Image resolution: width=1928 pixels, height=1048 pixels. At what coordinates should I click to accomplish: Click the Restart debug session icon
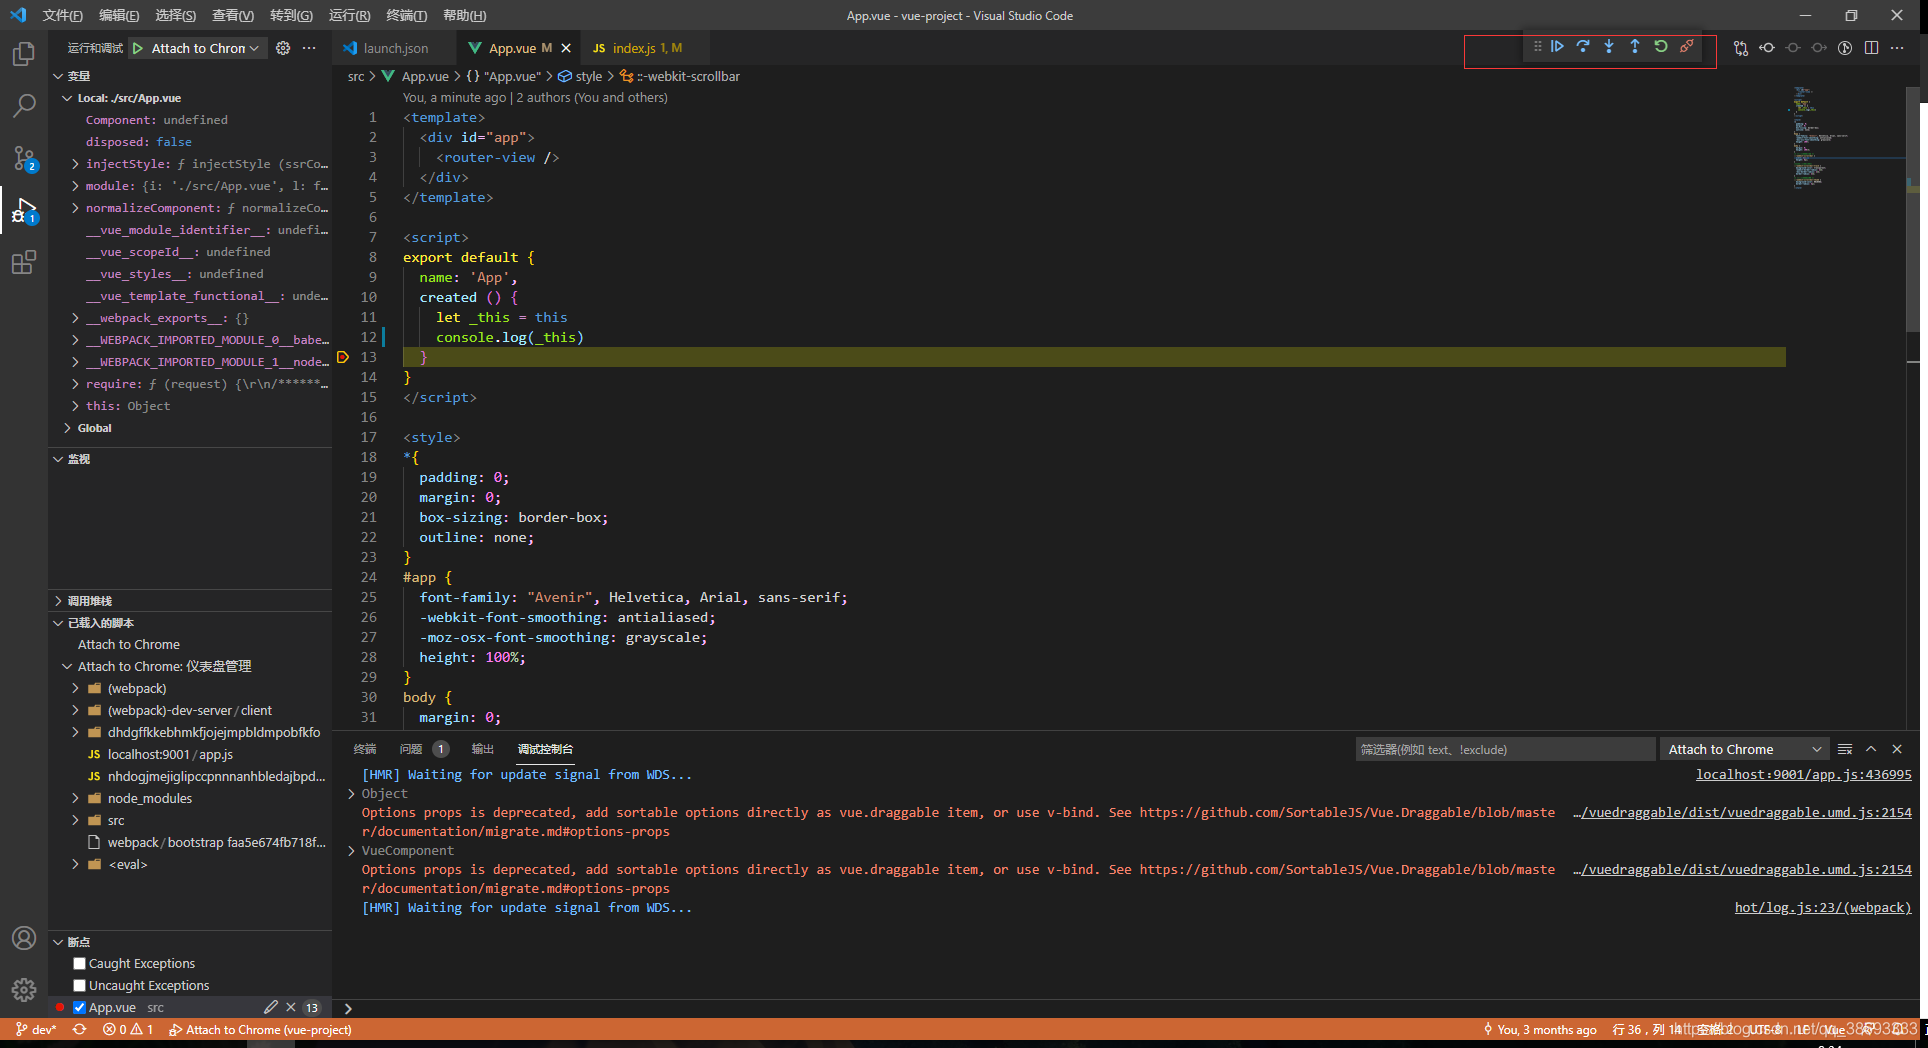[1661, 46]
